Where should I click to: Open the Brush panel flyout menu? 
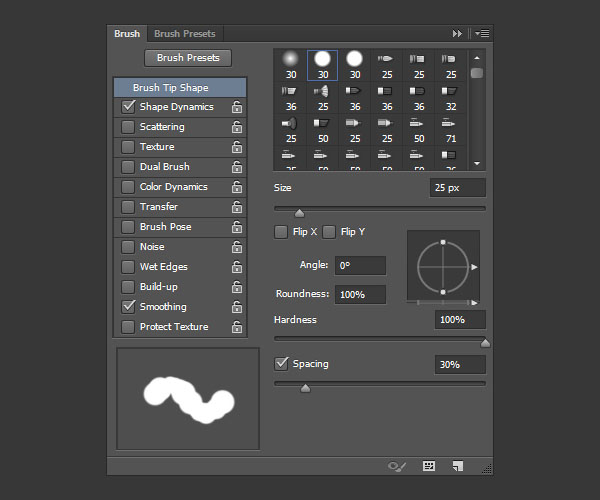(x=482, y=34)
